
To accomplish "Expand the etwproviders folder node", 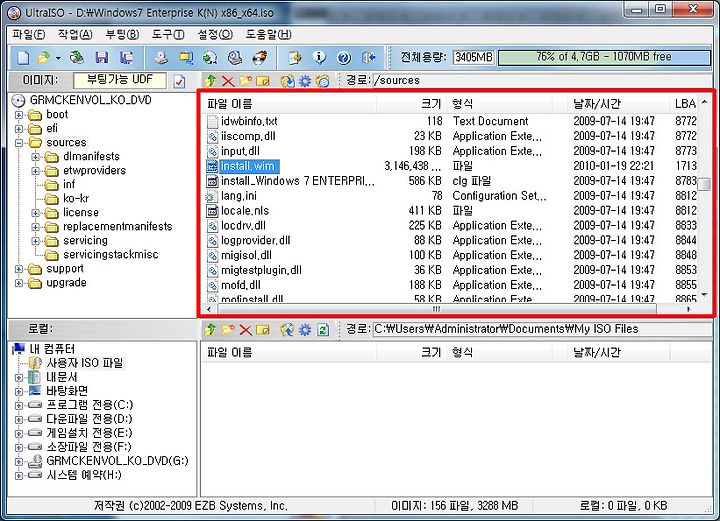I will (36, 171).
